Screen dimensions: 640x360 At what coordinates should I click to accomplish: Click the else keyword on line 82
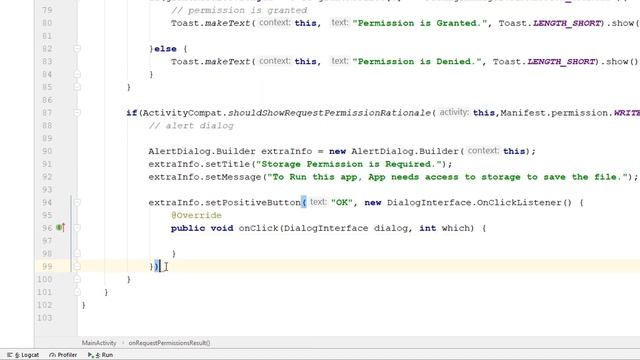pyautogui.click(x=165, y=49)
